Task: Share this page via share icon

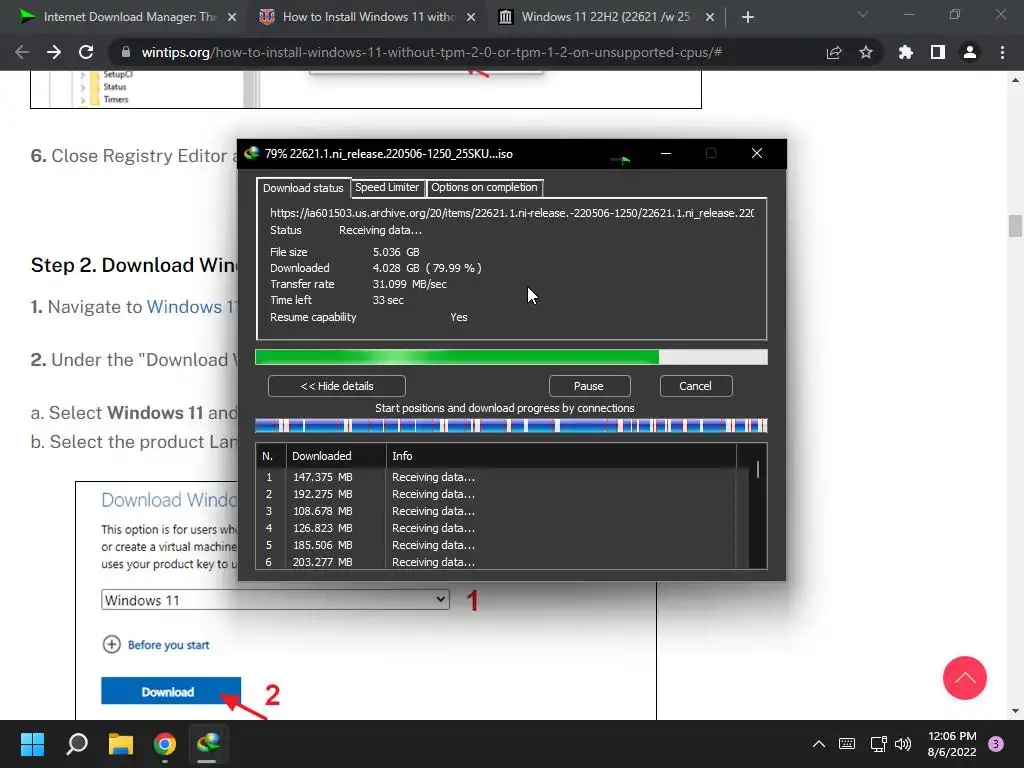Action: (x=834, y=52)
